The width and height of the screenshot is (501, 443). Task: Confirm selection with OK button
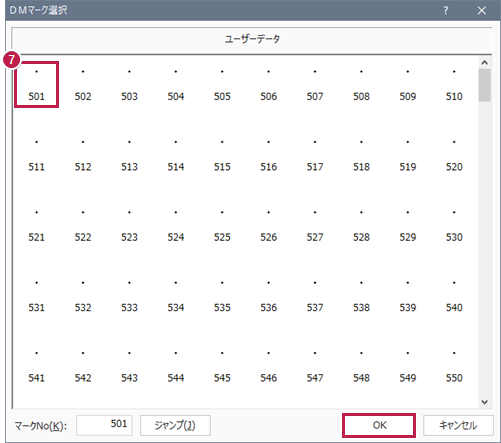pos(379,425)
